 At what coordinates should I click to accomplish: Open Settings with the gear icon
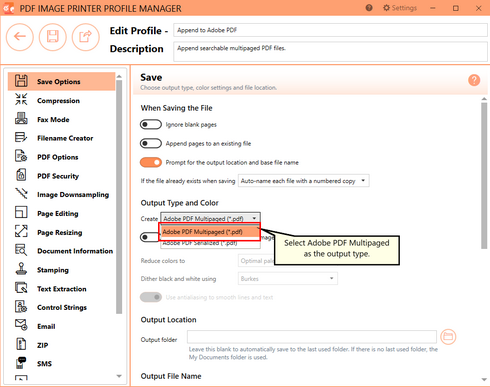coord(386,8)
